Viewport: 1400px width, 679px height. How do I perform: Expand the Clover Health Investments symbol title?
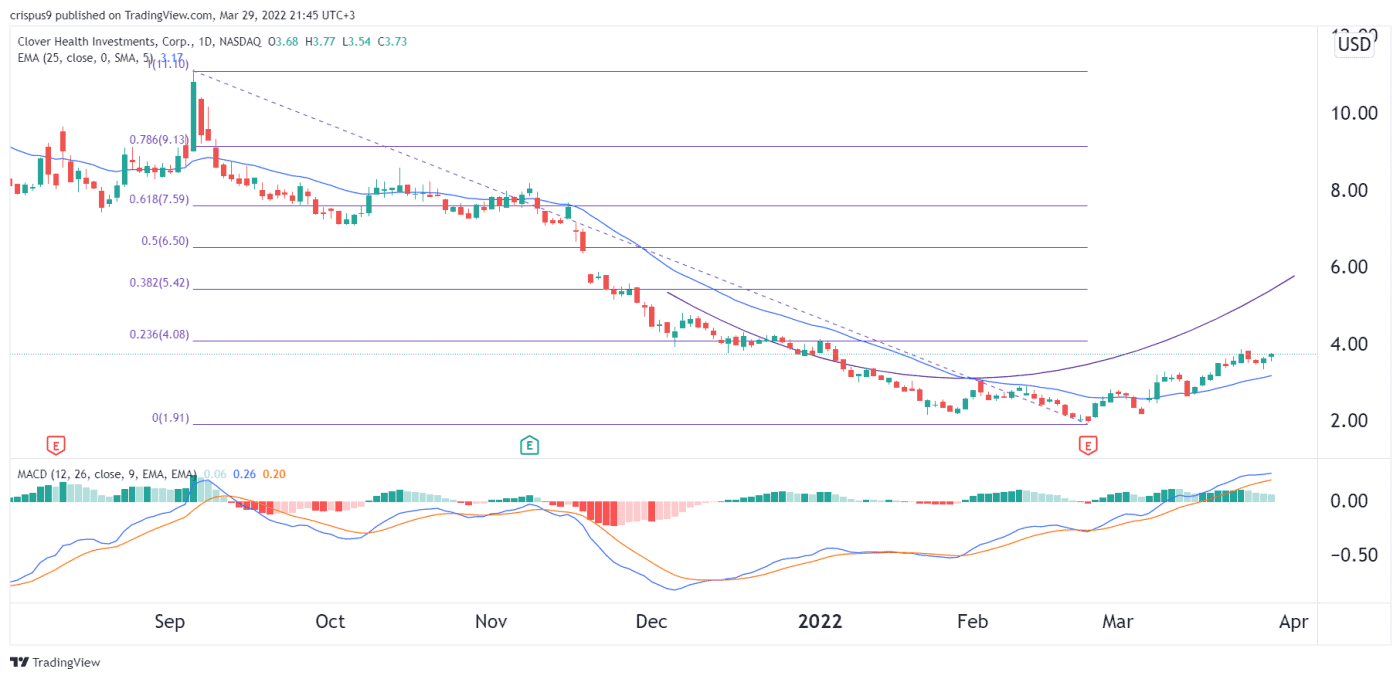coord(105,42)
